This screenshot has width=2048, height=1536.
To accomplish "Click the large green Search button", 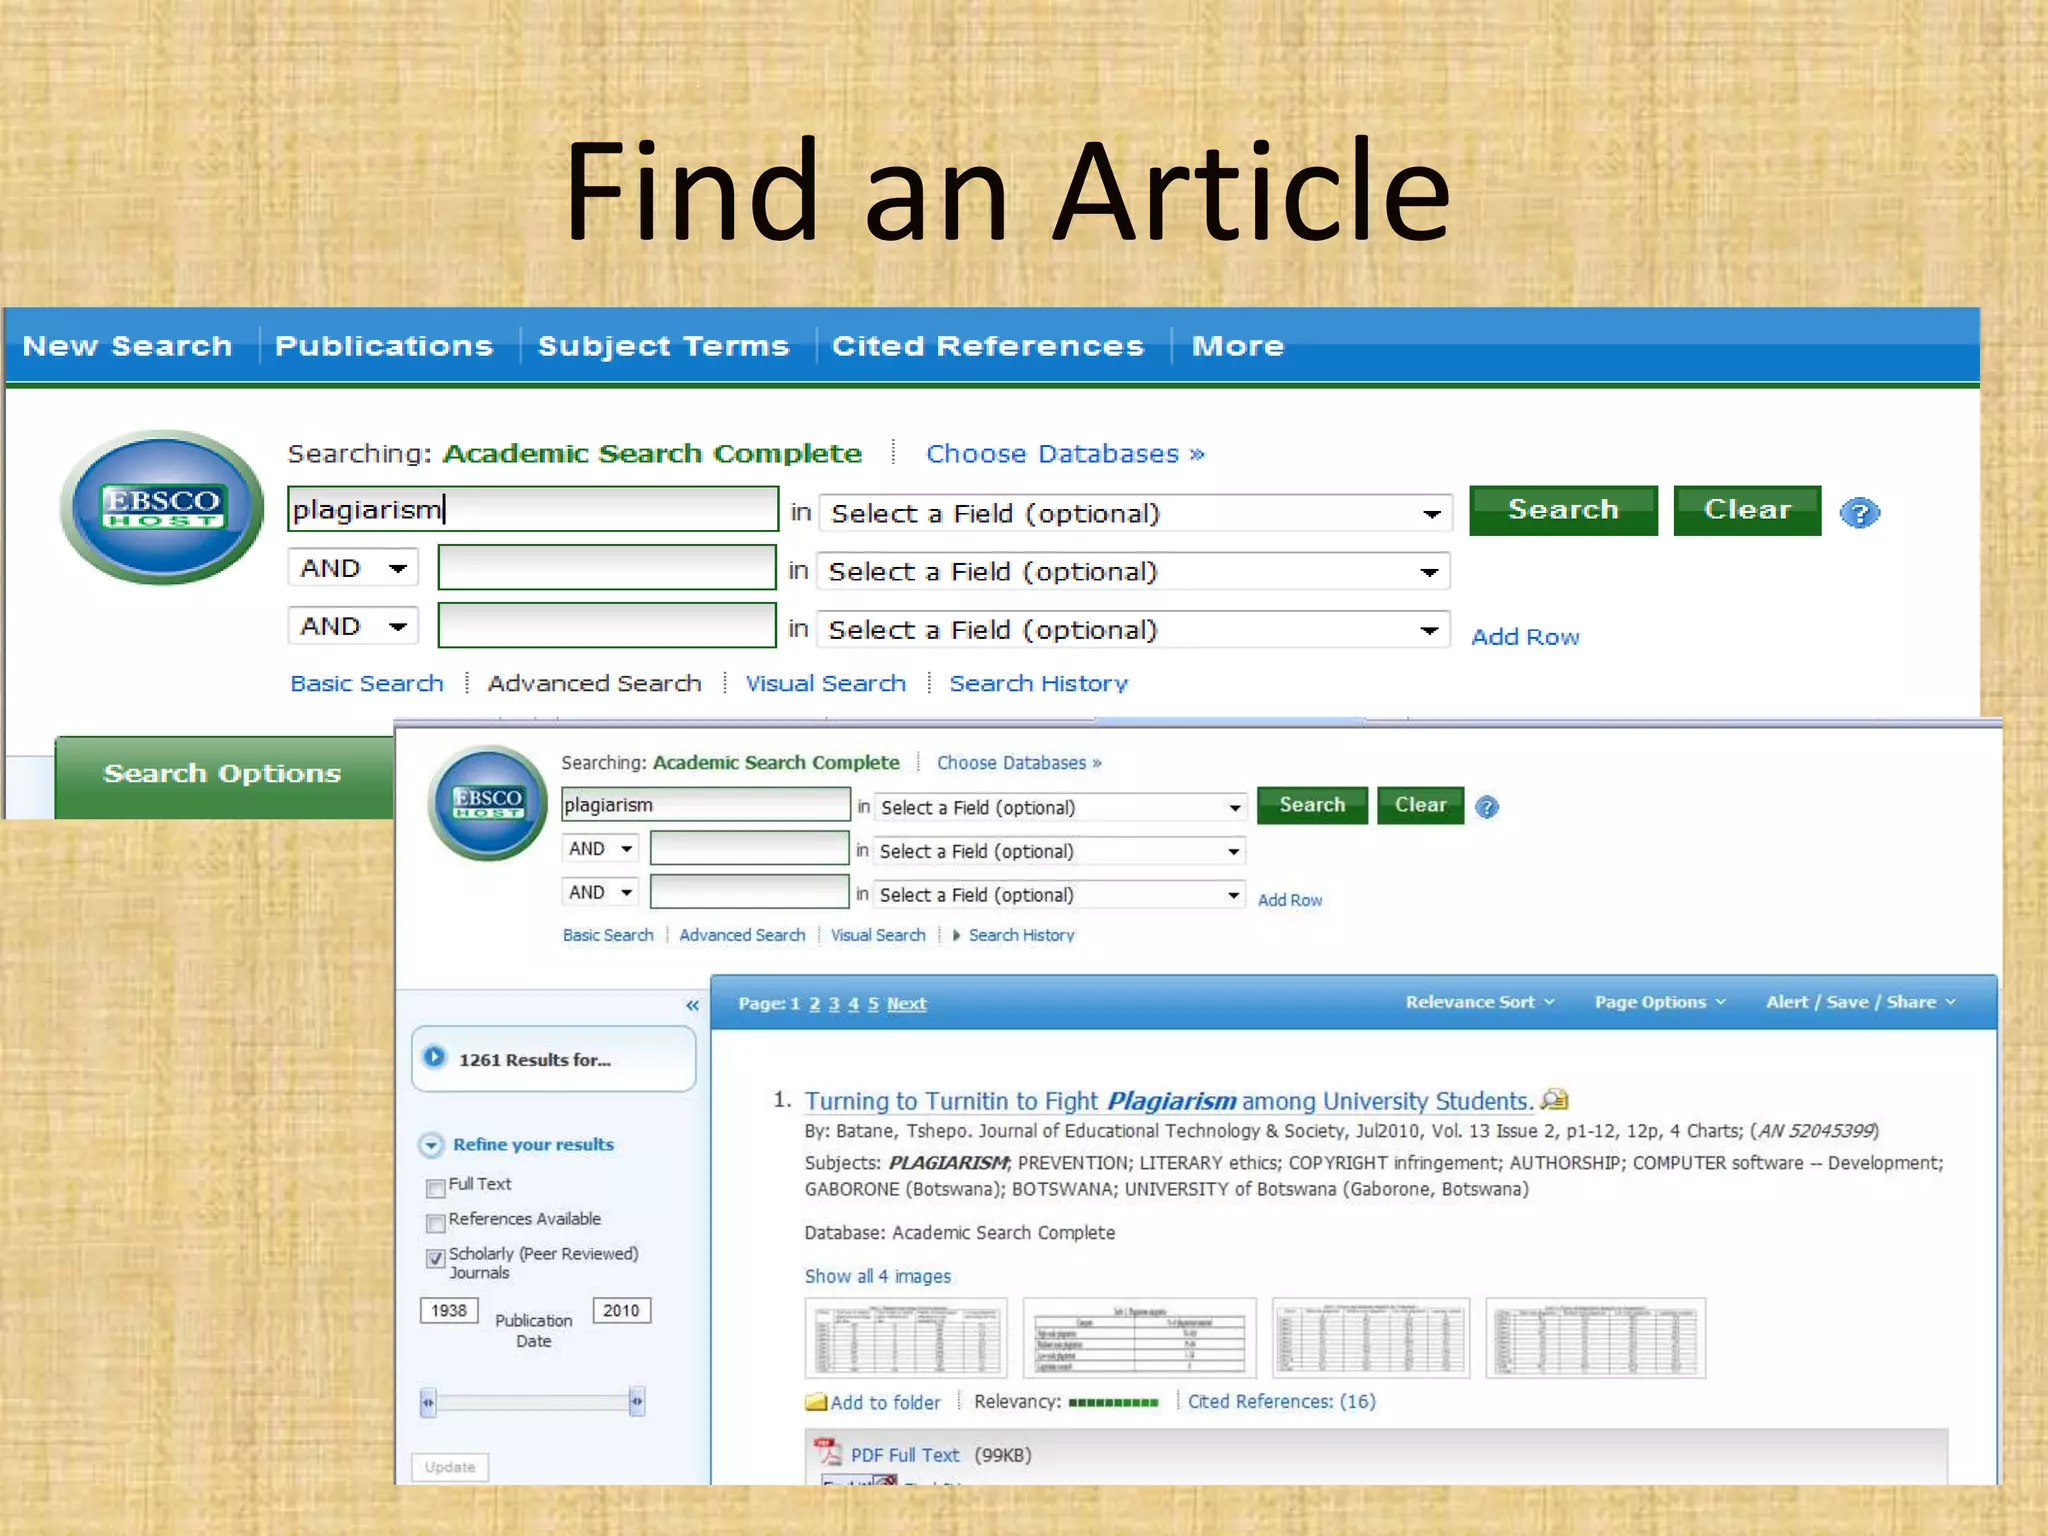I will 1563,511.
